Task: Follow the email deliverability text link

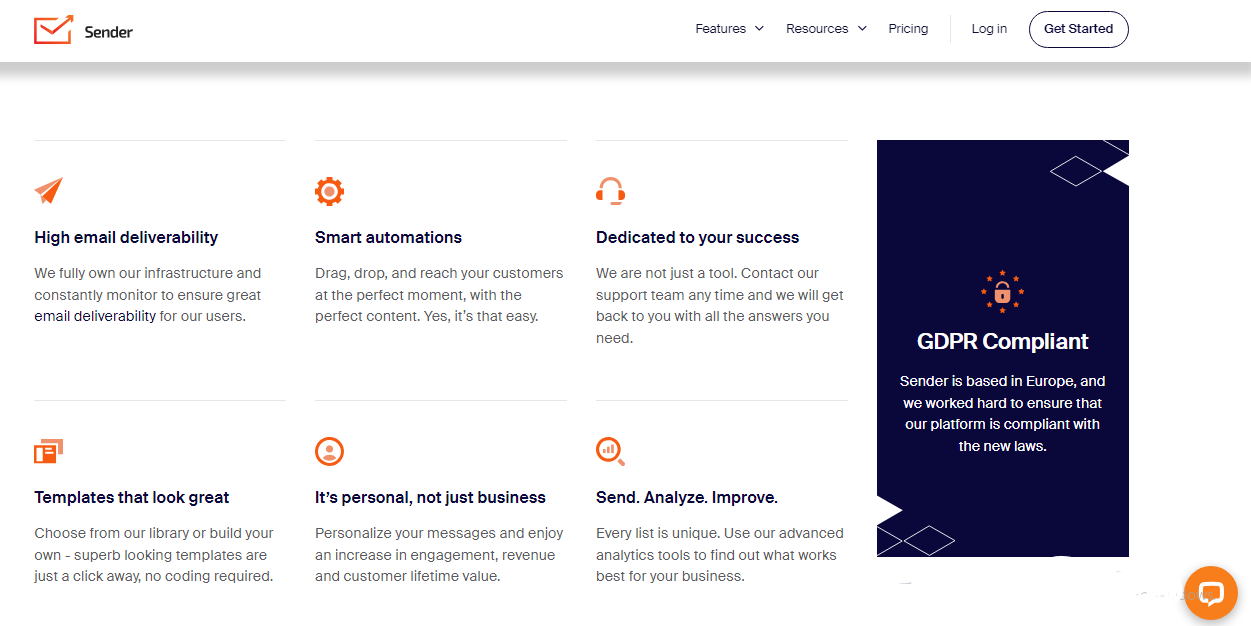Action: pos(95,316)
